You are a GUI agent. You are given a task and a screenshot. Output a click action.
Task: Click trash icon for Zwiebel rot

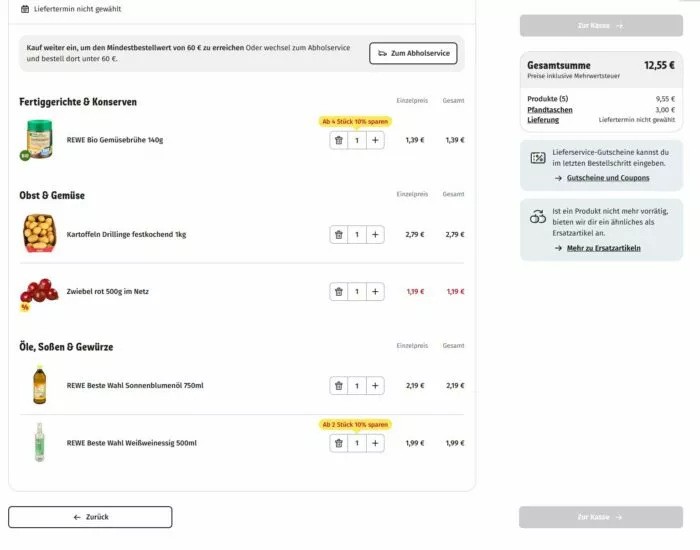click(338, 292)
